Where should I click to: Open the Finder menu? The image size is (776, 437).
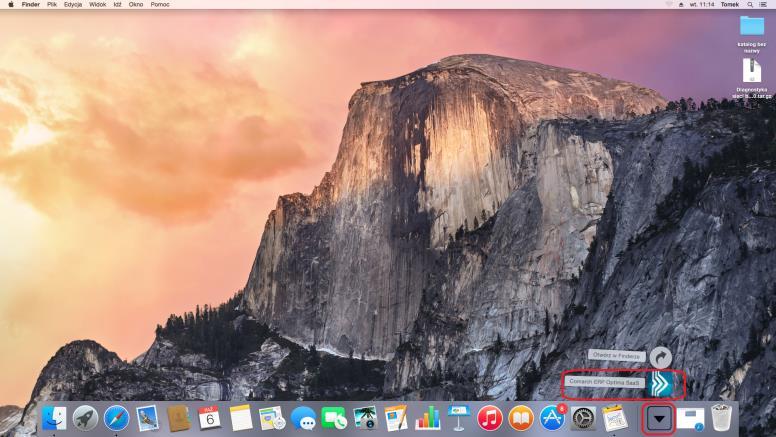(x=31, y=4)
